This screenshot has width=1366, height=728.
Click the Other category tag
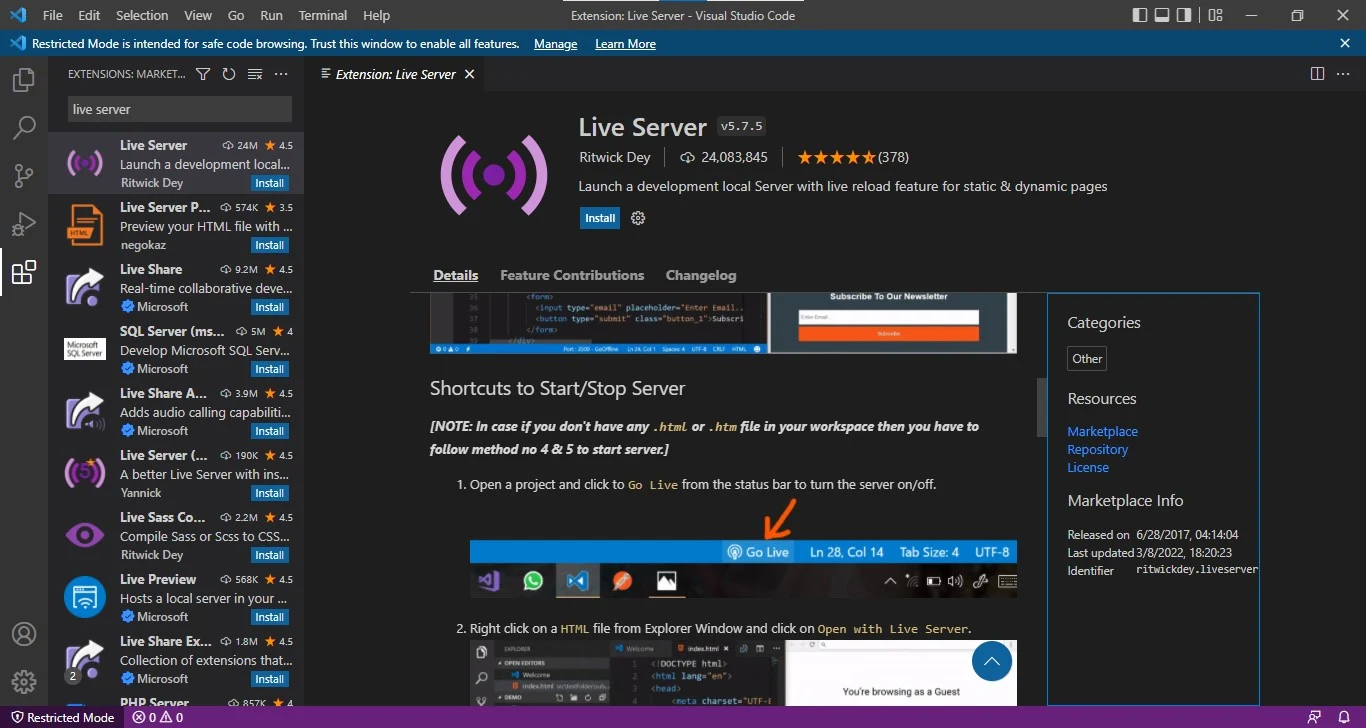tap(1087, 359)
